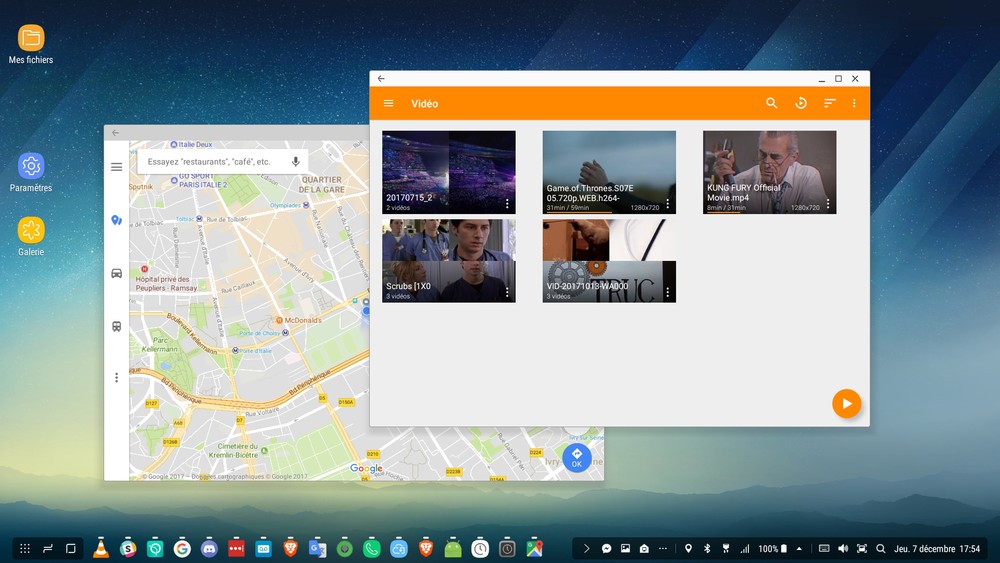Open Mes fichiers desktop shortcut

(31, 39)
